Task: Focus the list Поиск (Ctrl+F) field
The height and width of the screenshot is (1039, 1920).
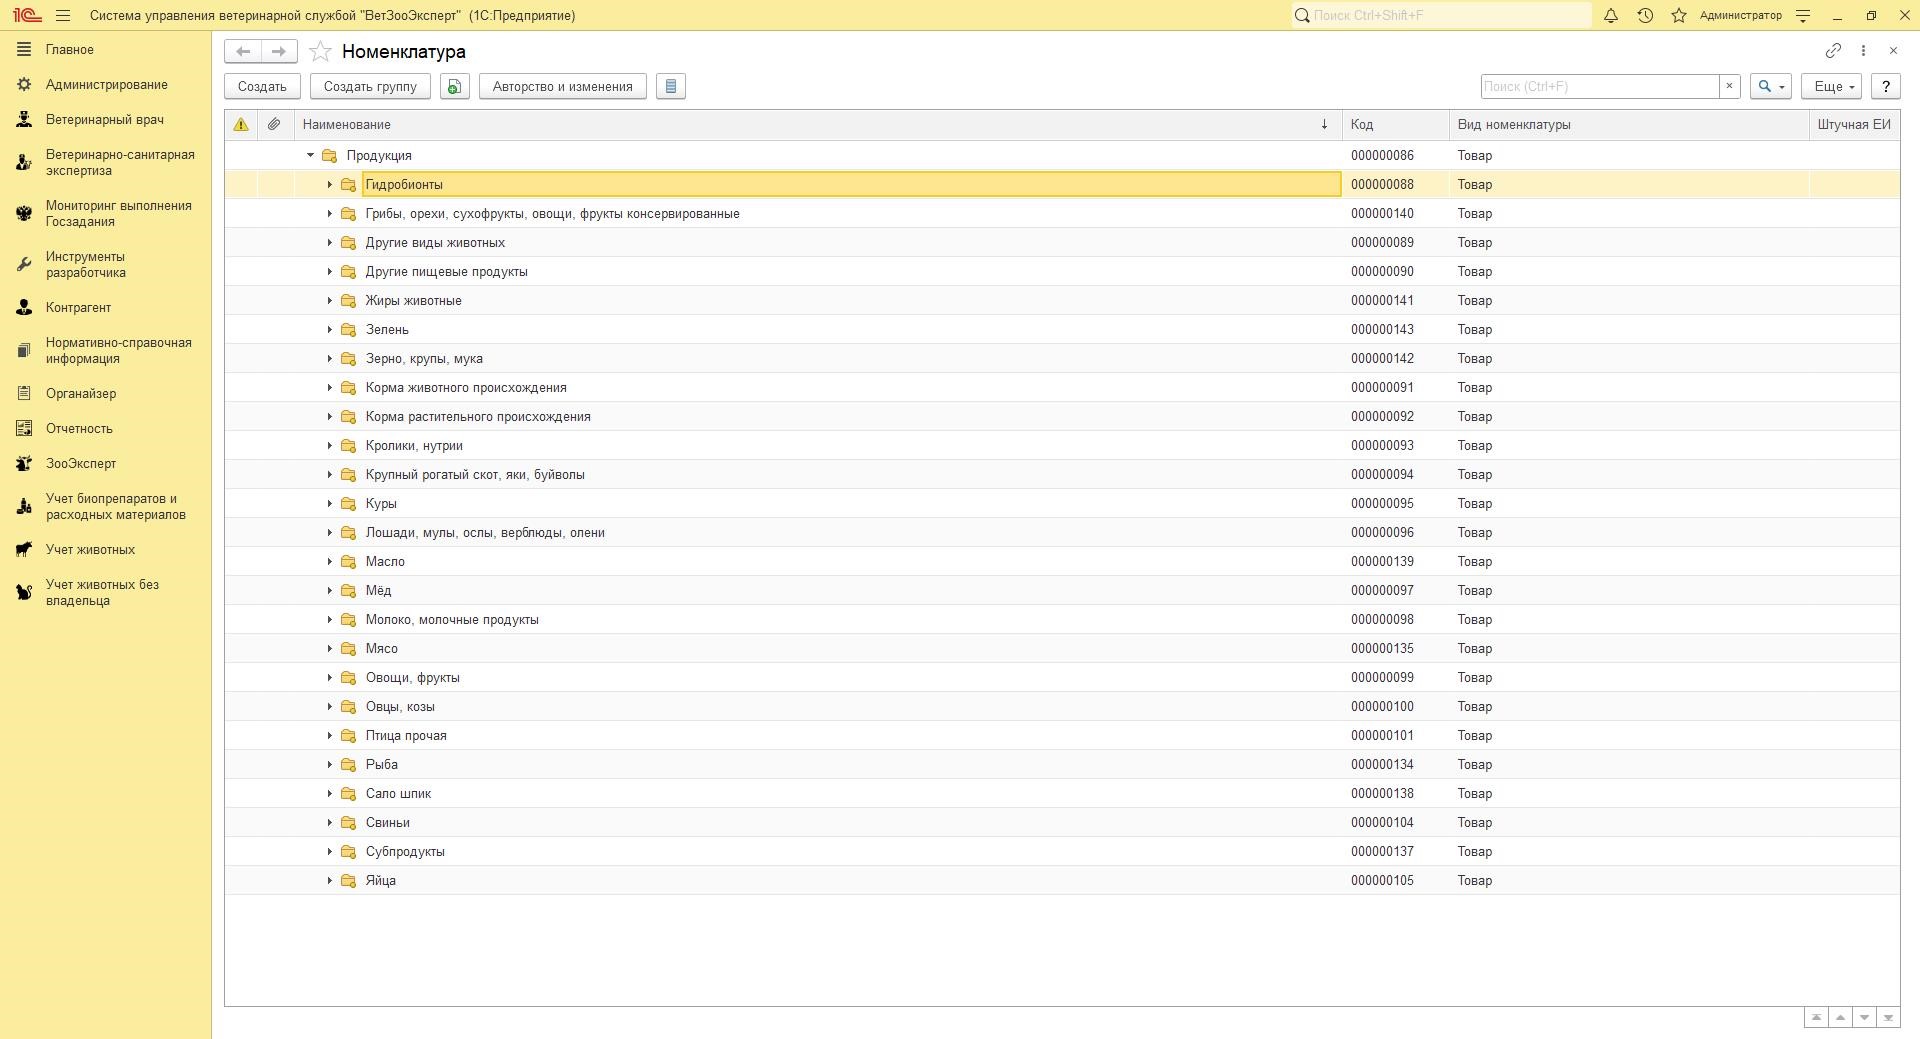Action: click(1600, 87)
